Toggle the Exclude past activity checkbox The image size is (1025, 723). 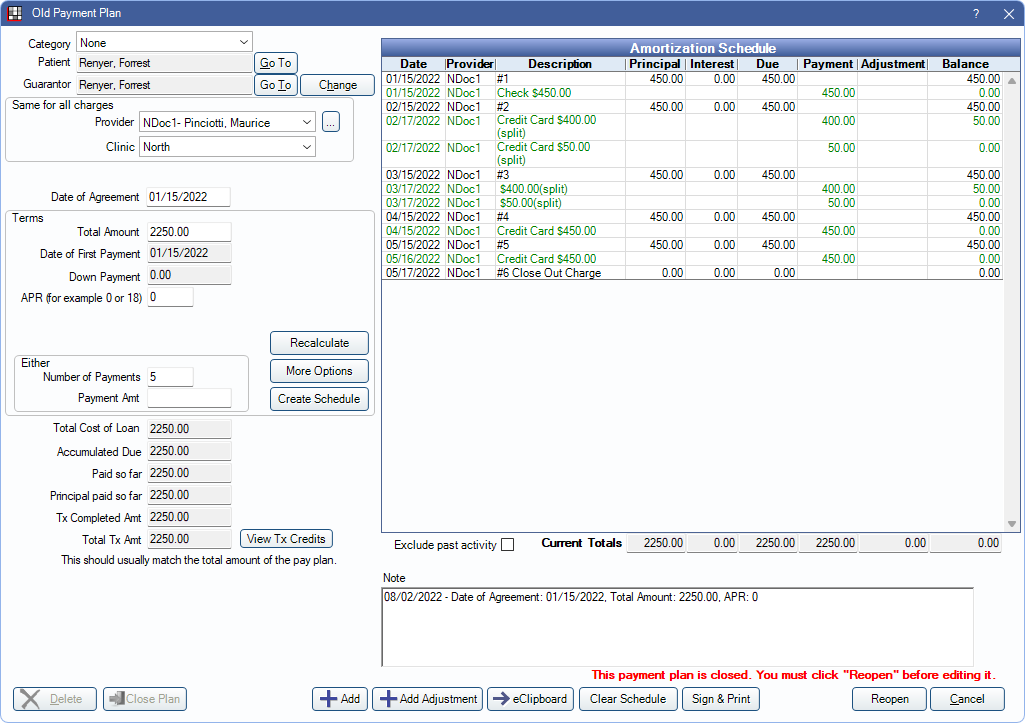[x=507, y=545]
